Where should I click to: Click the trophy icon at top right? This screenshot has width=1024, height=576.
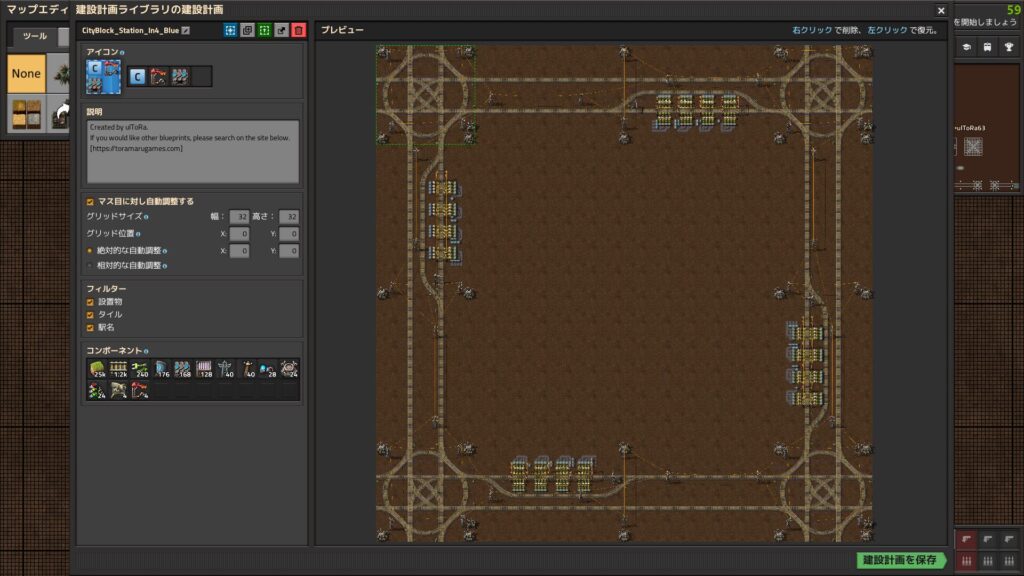(x=1009, y=47)
